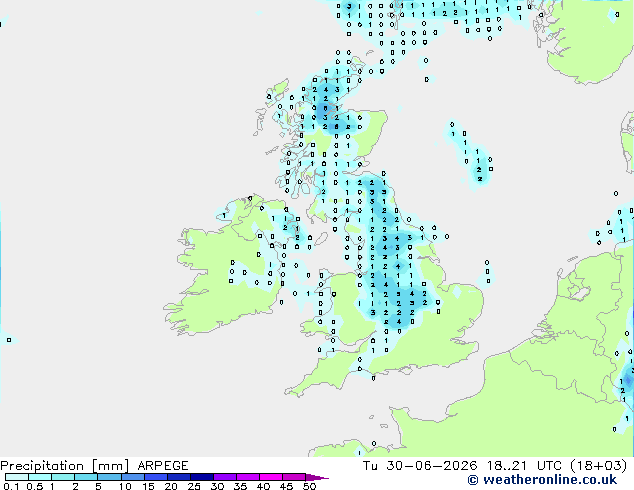
Task: Click the 'Precipitation' title text
Action: point(42,466)
